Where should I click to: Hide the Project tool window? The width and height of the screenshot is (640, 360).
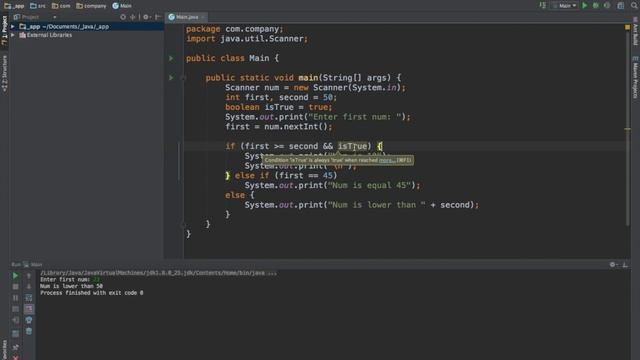157,17
